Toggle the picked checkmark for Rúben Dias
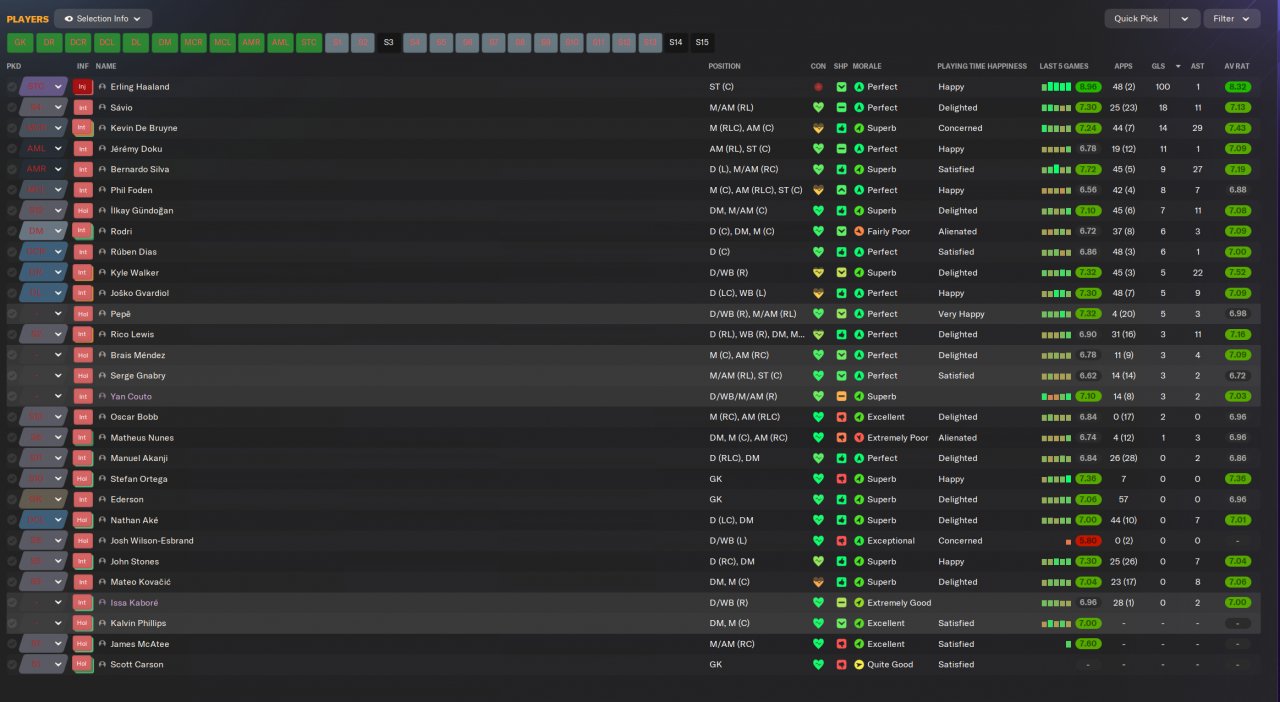Screen dimensions: 1280x702 pyautogui.click(x=12, y=252)
